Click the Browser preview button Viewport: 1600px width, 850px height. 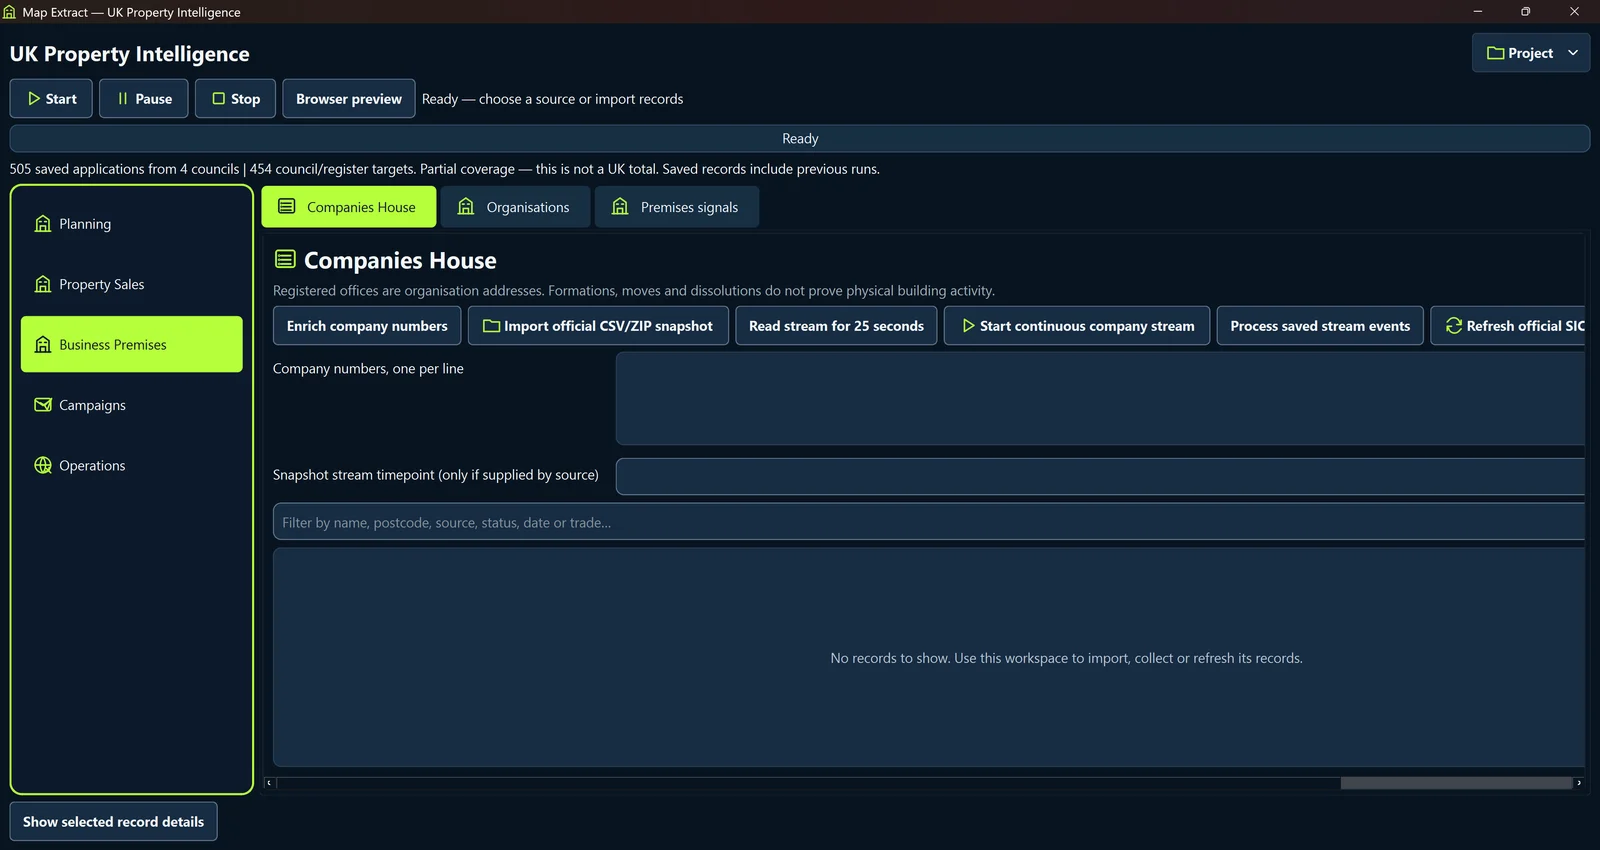[349, 99]
